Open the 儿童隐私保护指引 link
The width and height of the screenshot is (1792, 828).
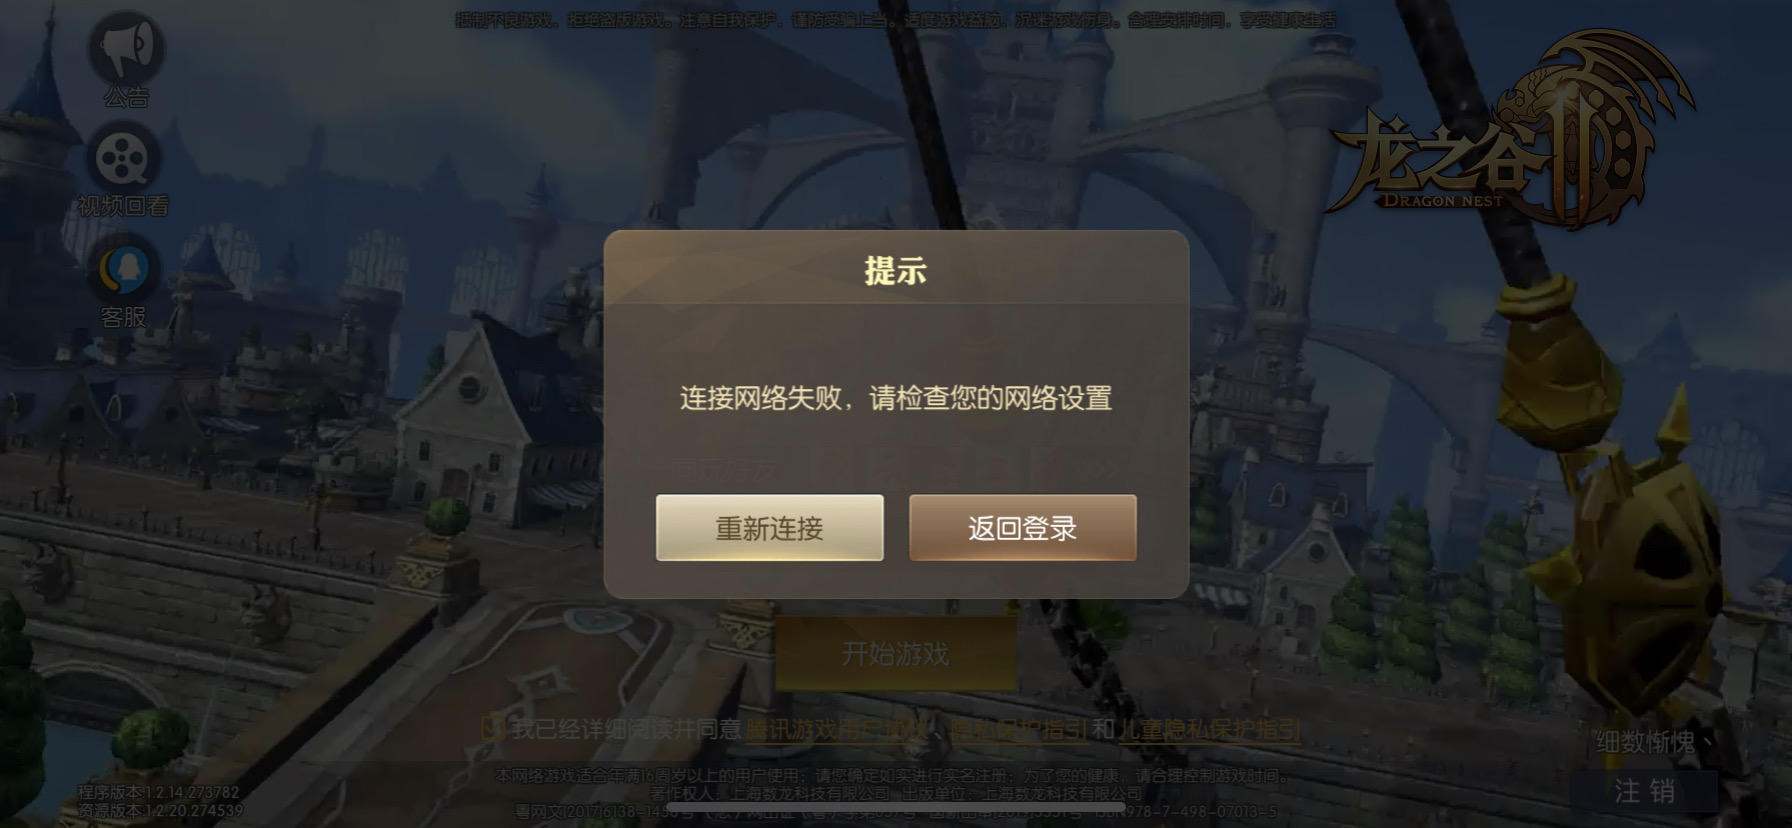(1209, 729)
